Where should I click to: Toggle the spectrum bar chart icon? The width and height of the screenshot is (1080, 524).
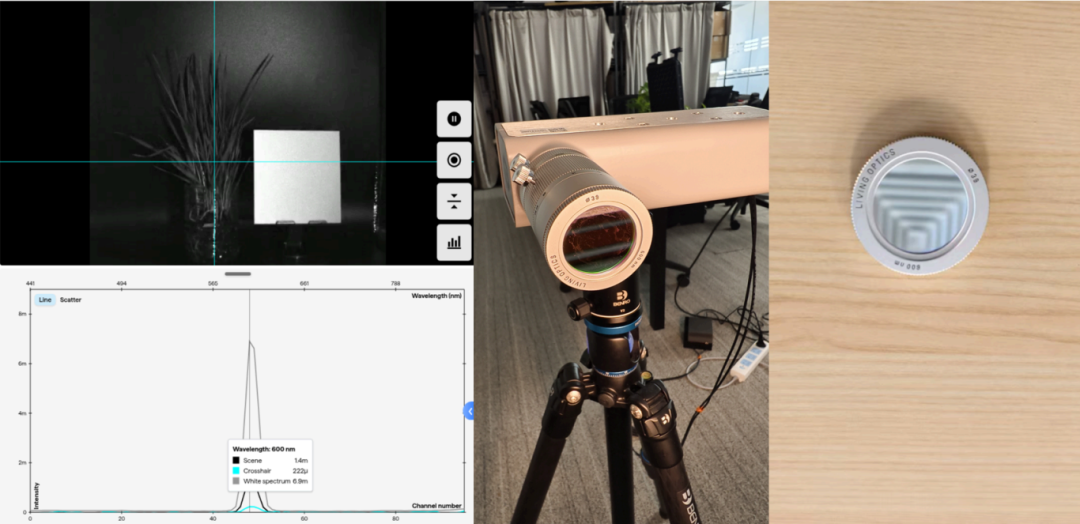coord(454,242)
